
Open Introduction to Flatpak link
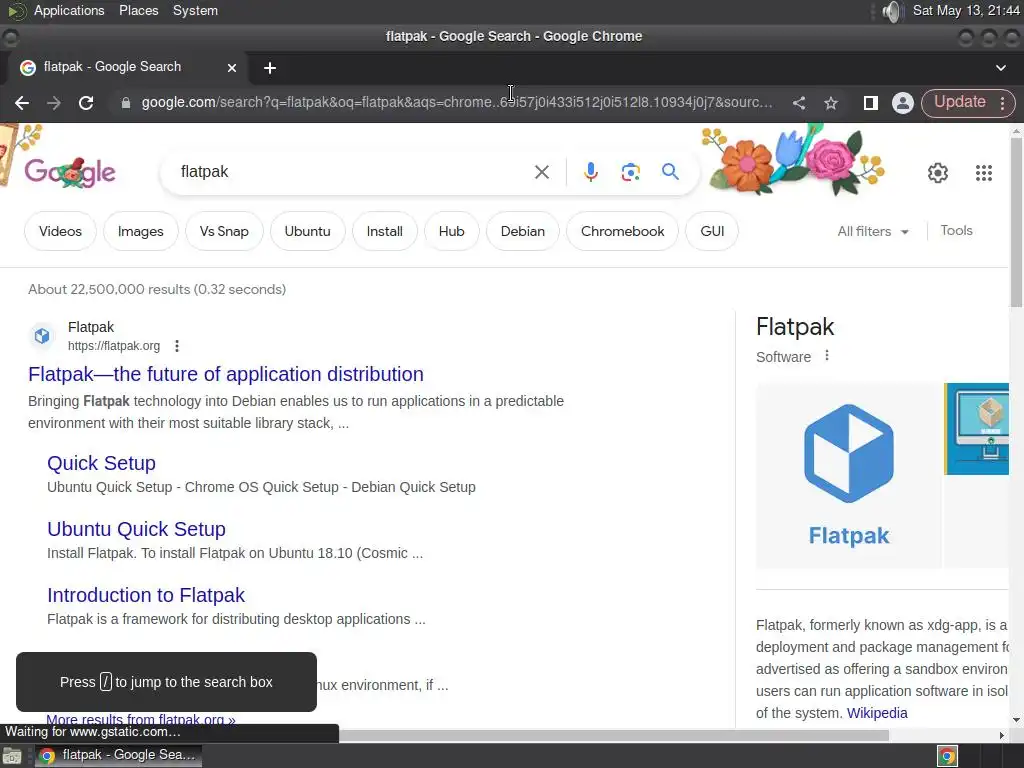(x=146, y=595)
